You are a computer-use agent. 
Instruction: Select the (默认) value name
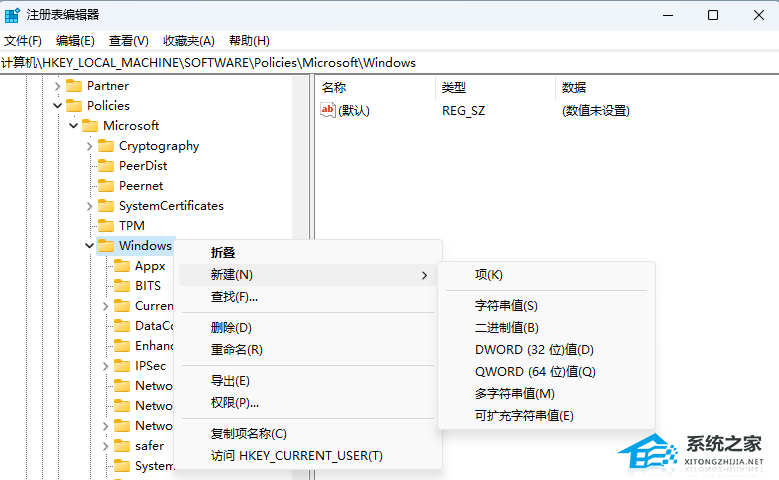click(x=354, y=111)
